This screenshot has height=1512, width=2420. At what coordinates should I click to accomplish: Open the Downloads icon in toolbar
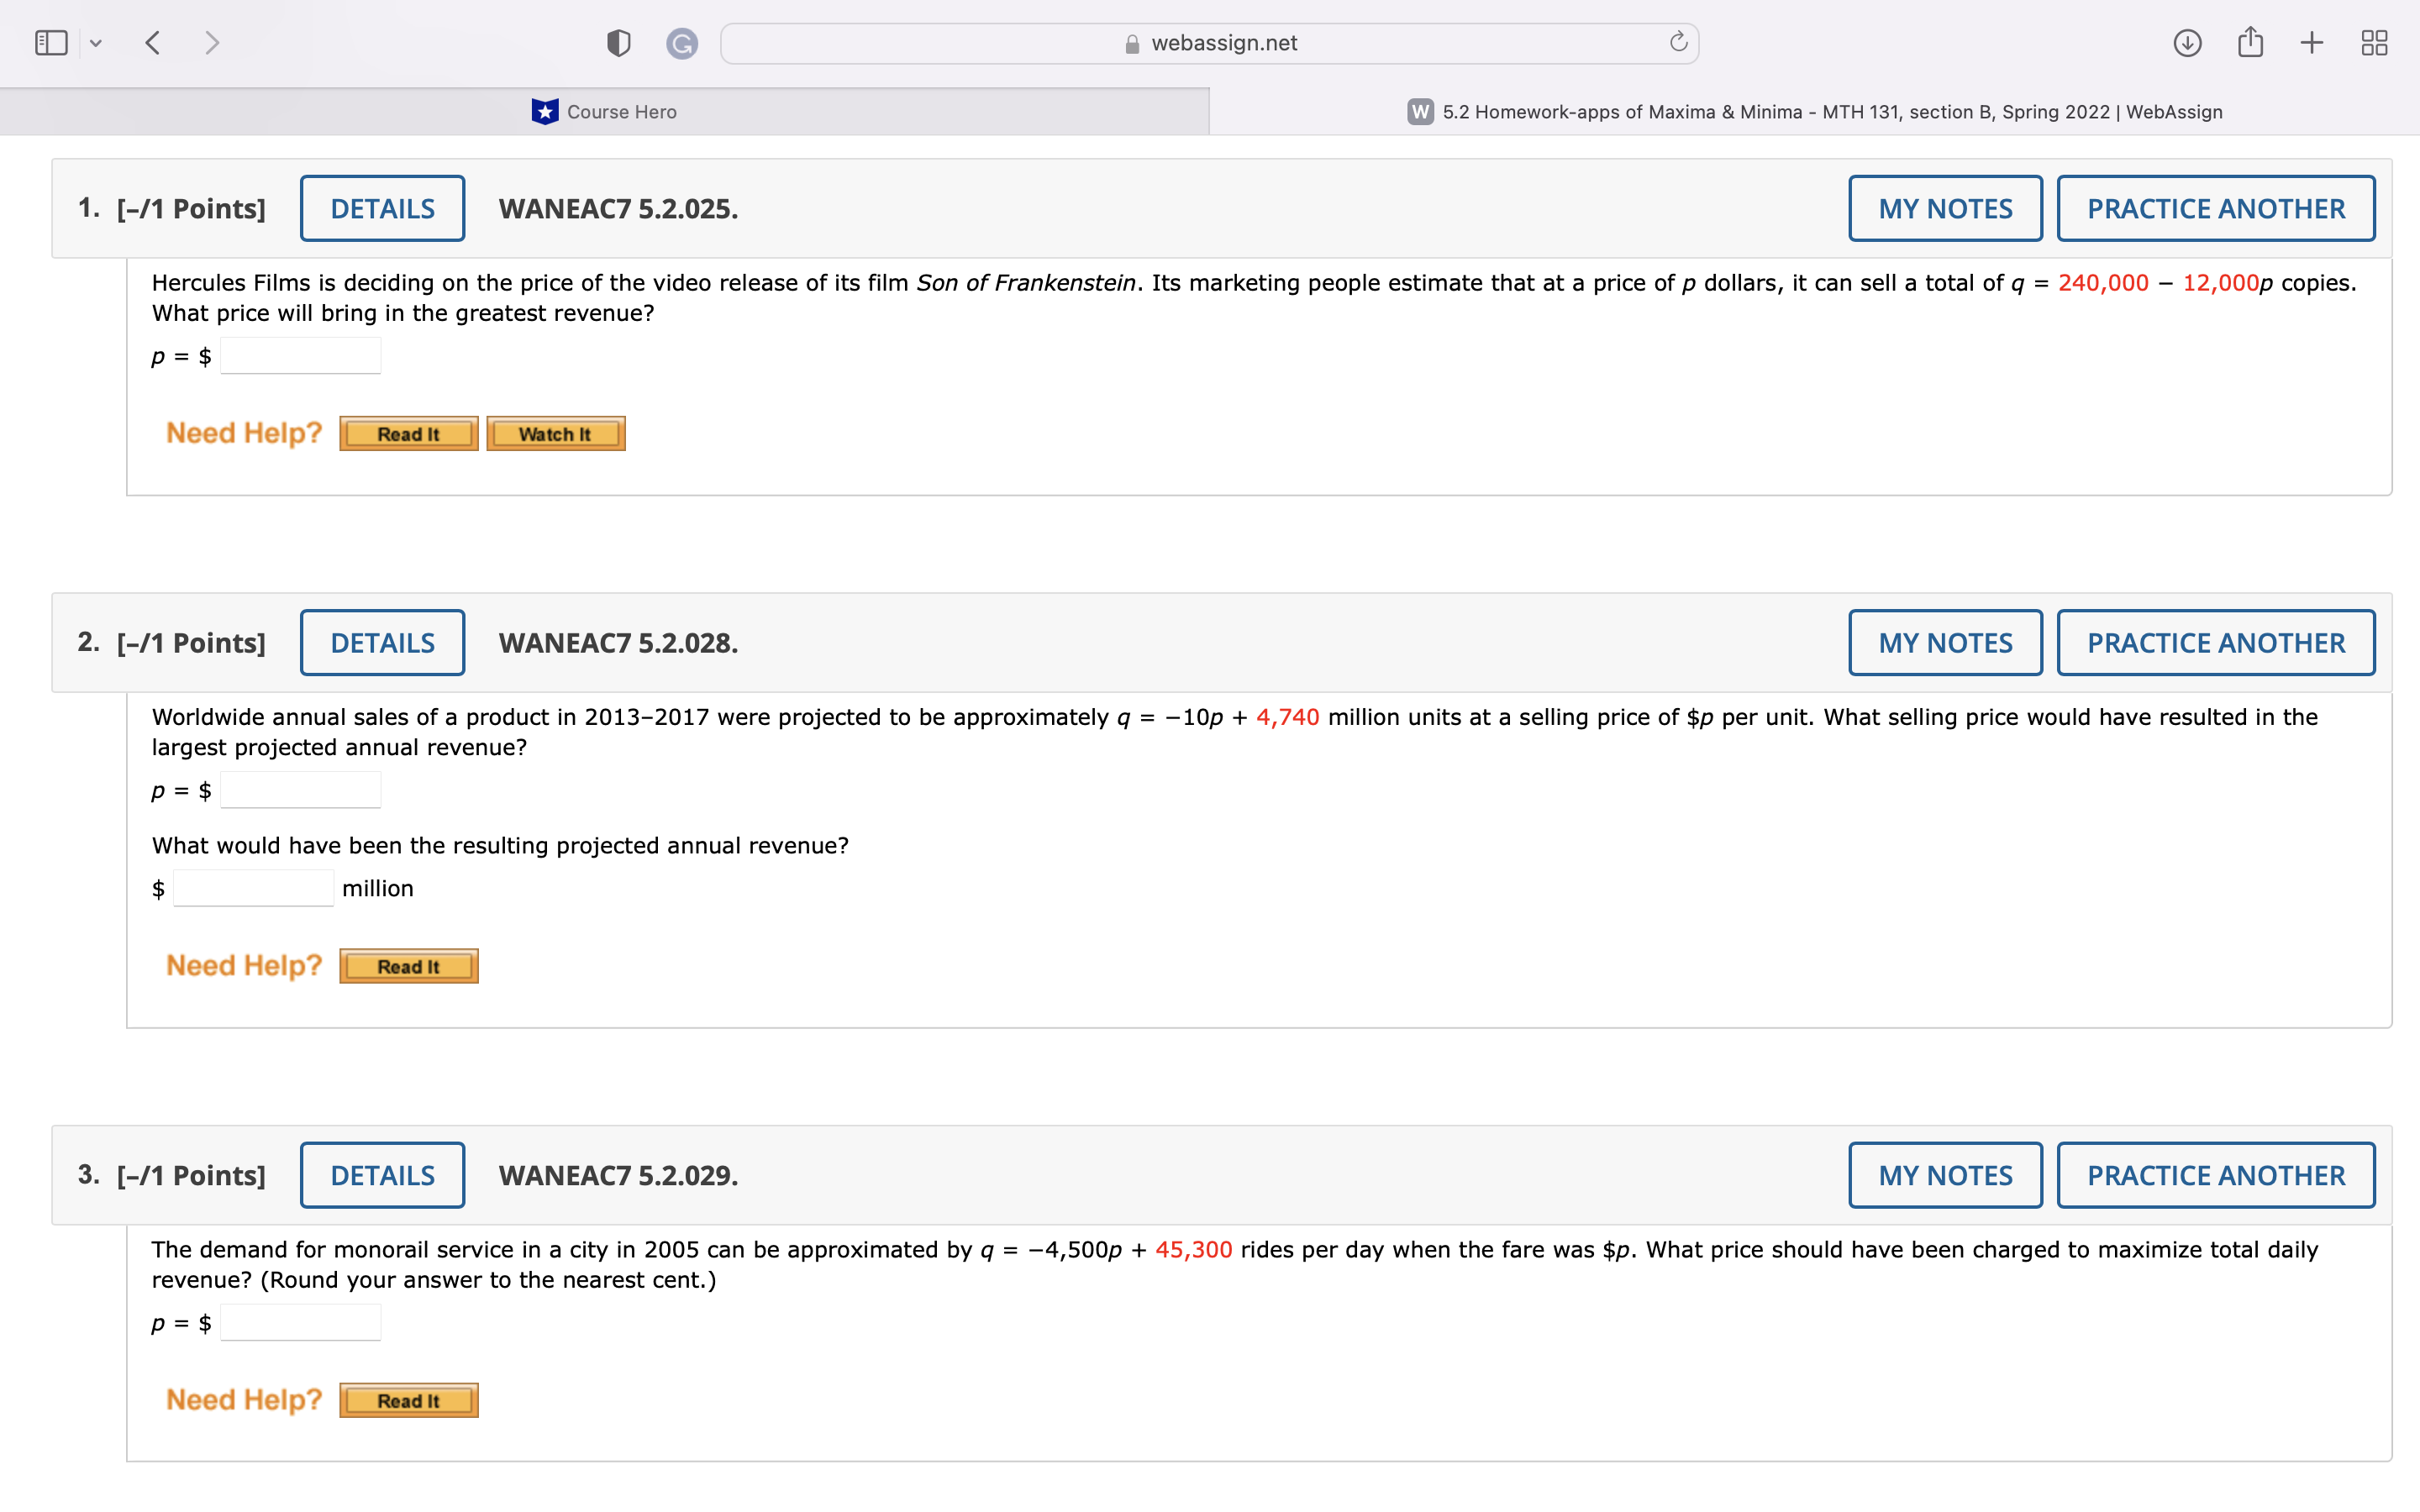(2187, 42)
